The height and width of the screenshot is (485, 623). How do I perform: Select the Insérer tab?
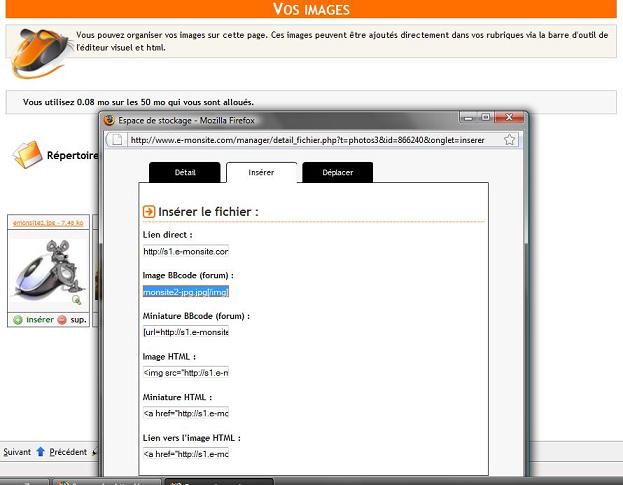[x=261, y=172]
